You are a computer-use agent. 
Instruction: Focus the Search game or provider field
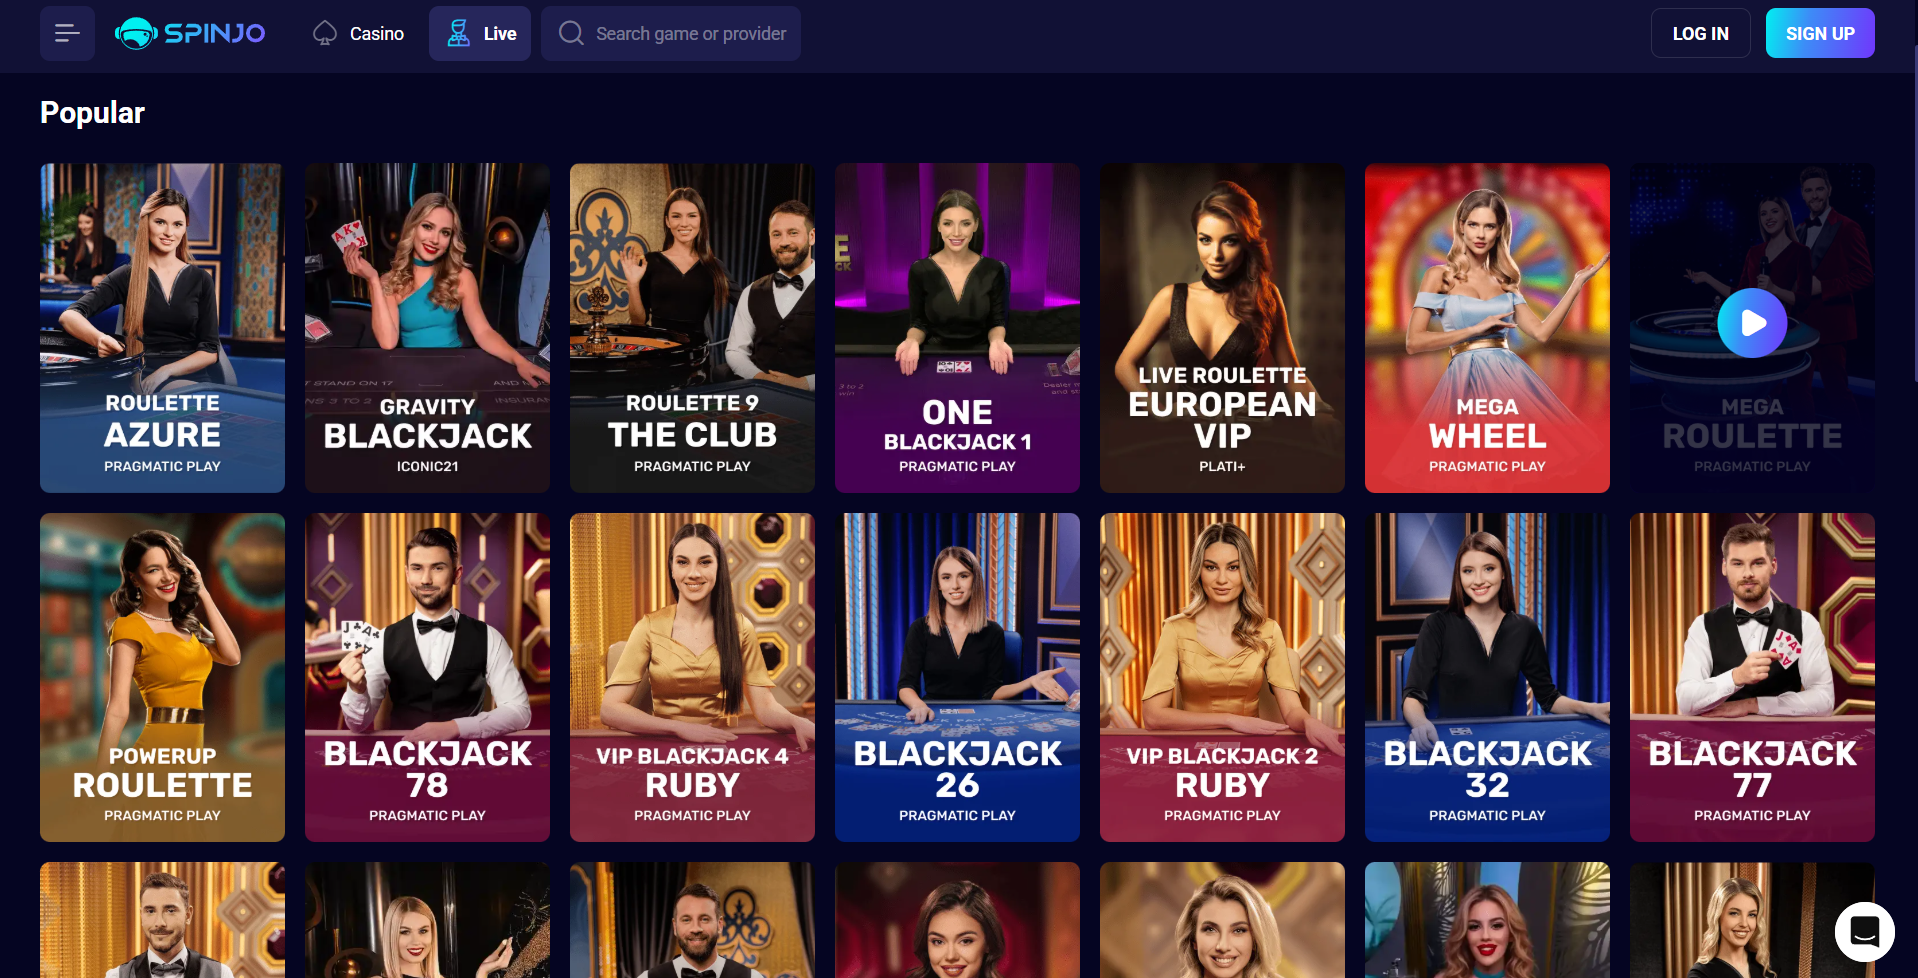(671, 33)
